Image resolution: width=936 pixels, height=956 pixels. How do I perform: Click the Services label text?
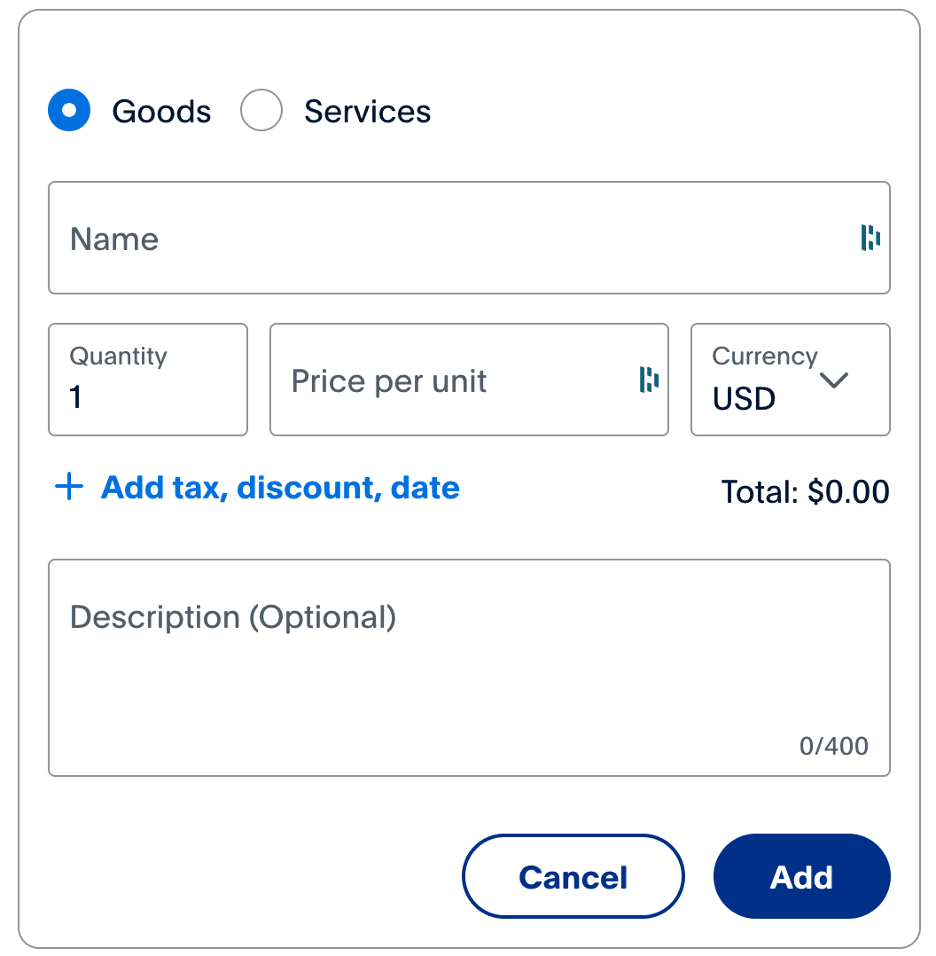pos(367,111)
